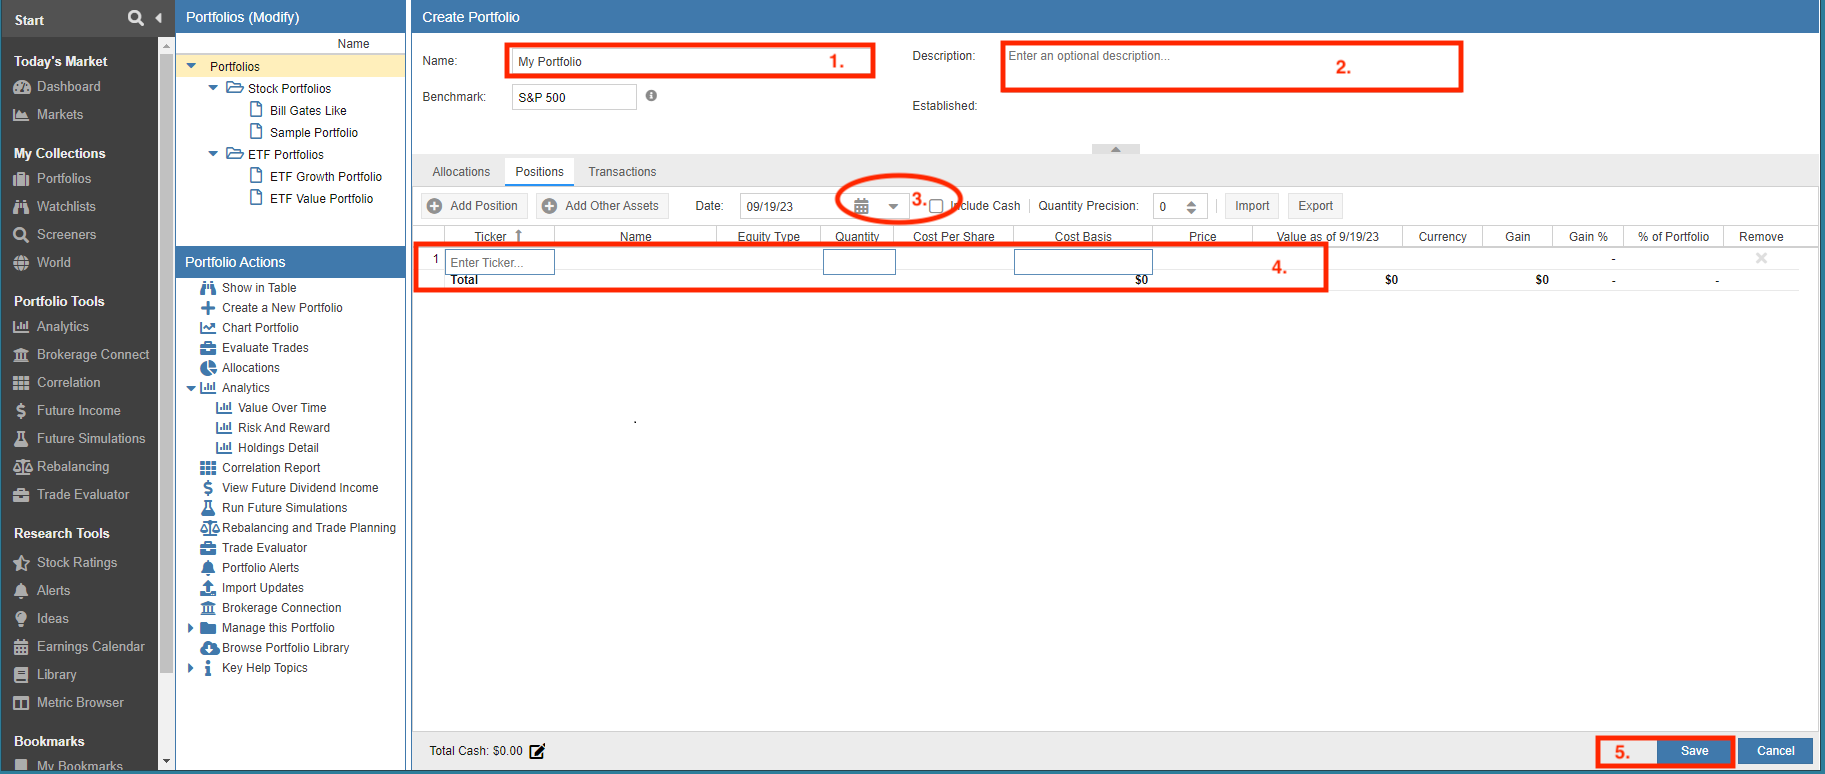This screenshot has height=774, width=1825.
Task: Collapse the Portfolios root tree node
Action: click(x=191, y=67)
